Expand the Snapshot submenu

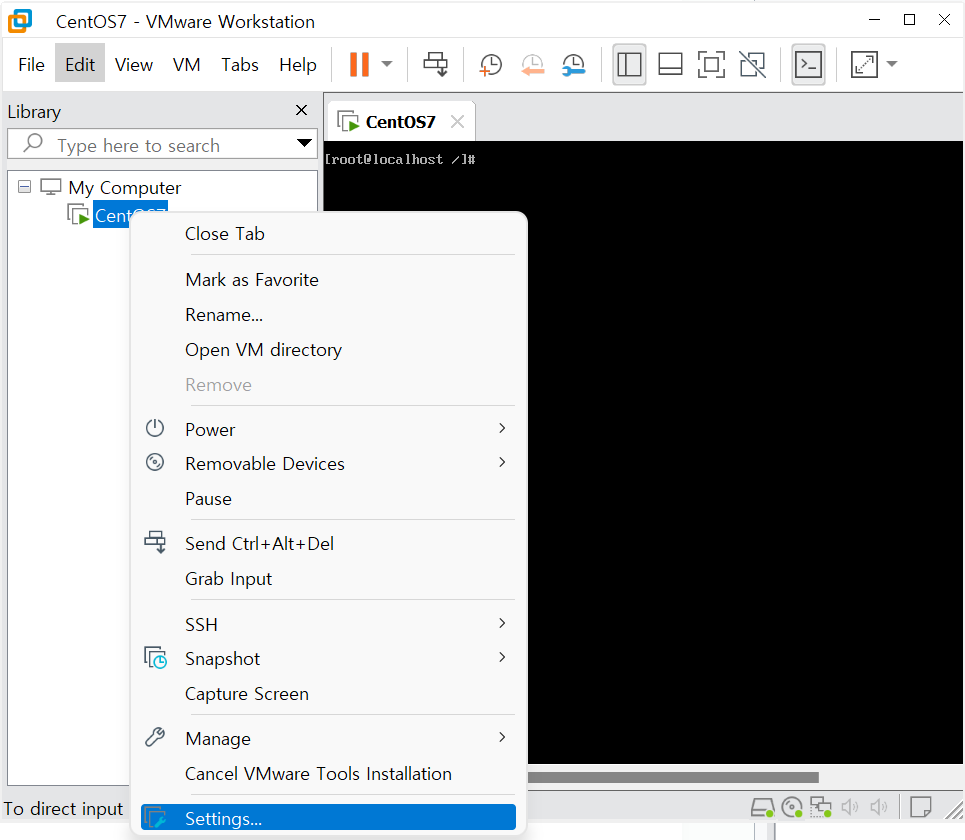328,658
